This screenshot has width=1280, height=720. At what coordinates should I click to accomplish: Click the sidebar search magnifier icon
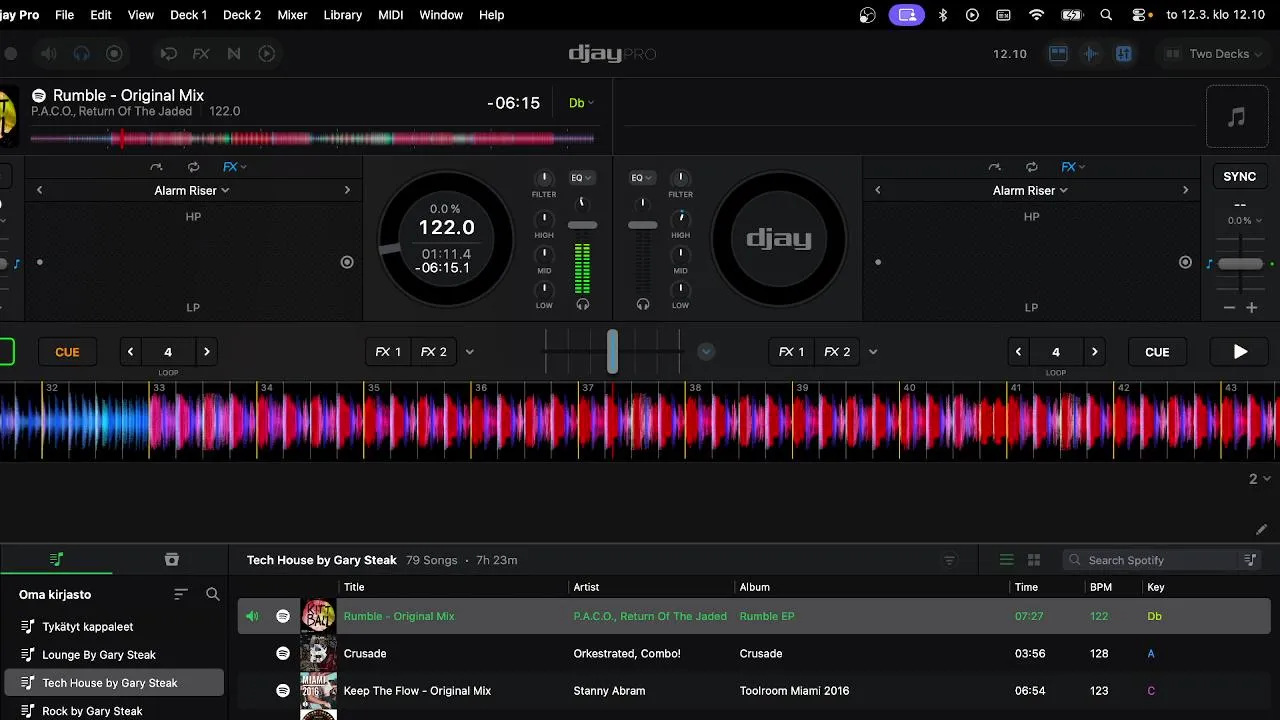(x=213, y=594)
